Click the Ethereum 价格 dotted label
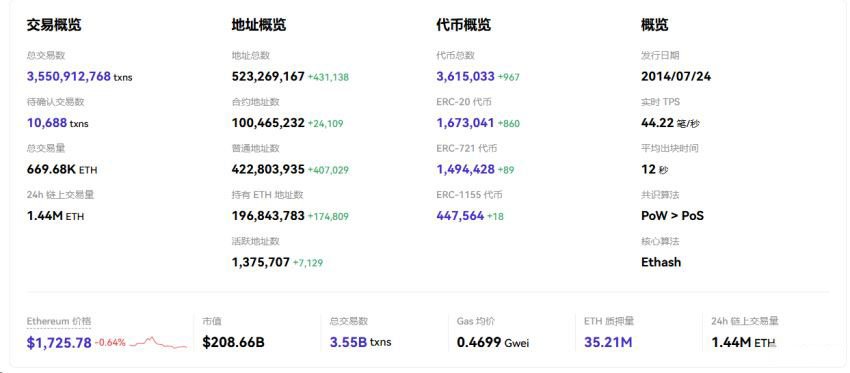The height and width of the screenshot is (373, 850). pos(59,321)
